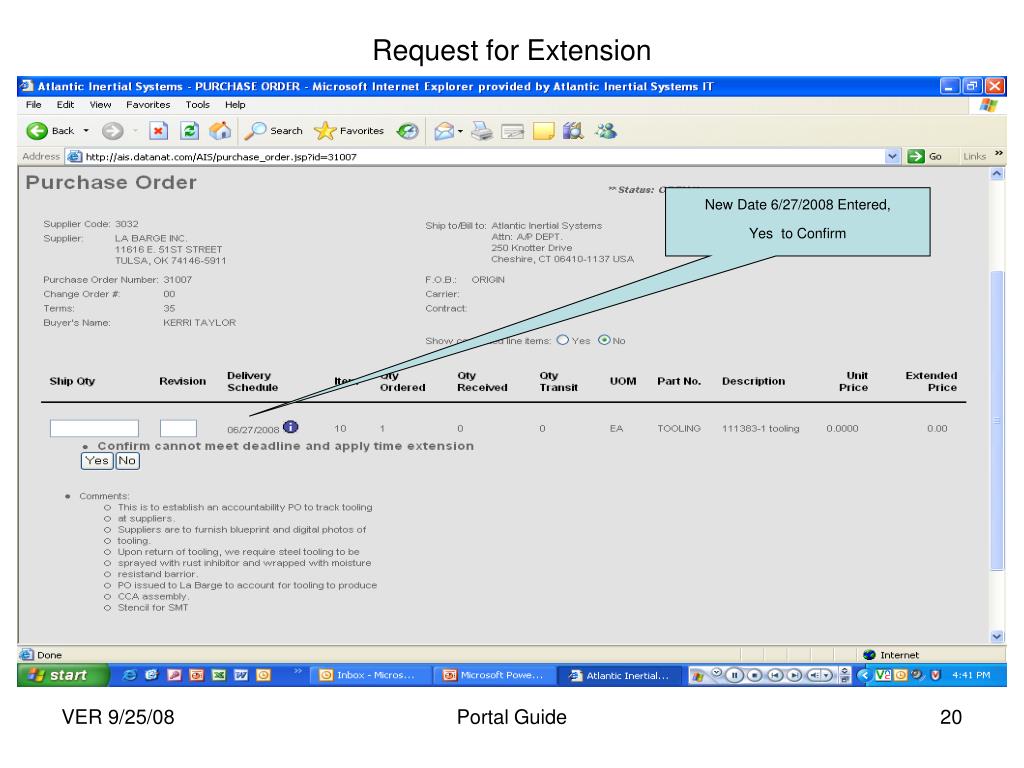Click the green Go arrow button
This screenshot has width=1024, height=768.
point(916,156)
